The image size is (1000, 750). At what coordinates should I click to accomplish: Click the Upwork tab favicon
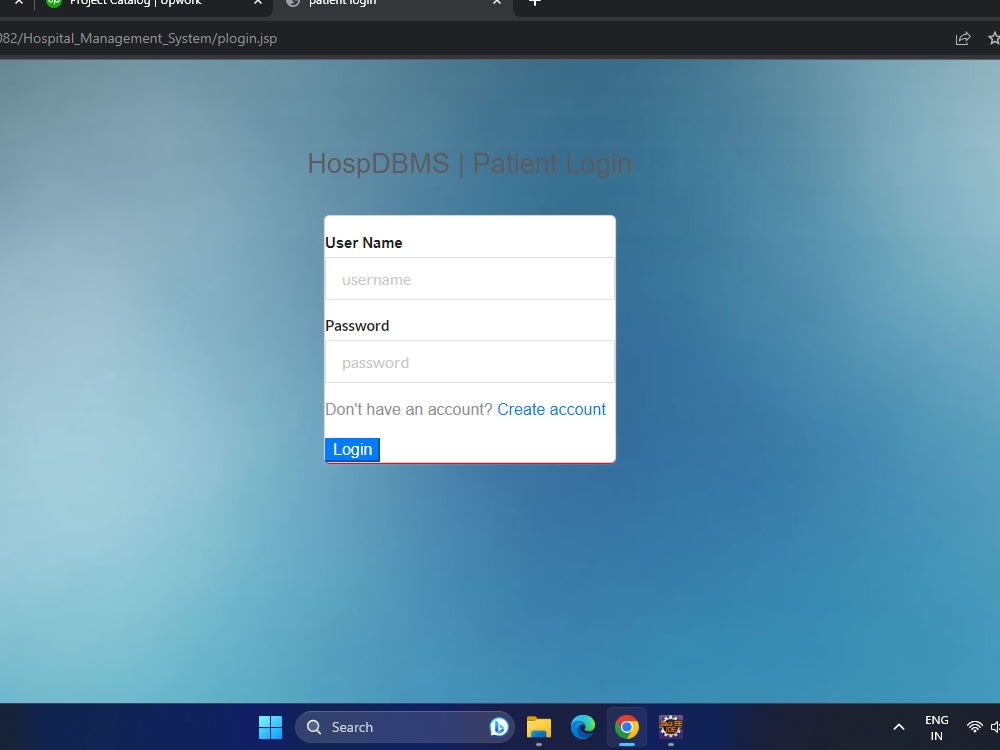coord(54,2)
